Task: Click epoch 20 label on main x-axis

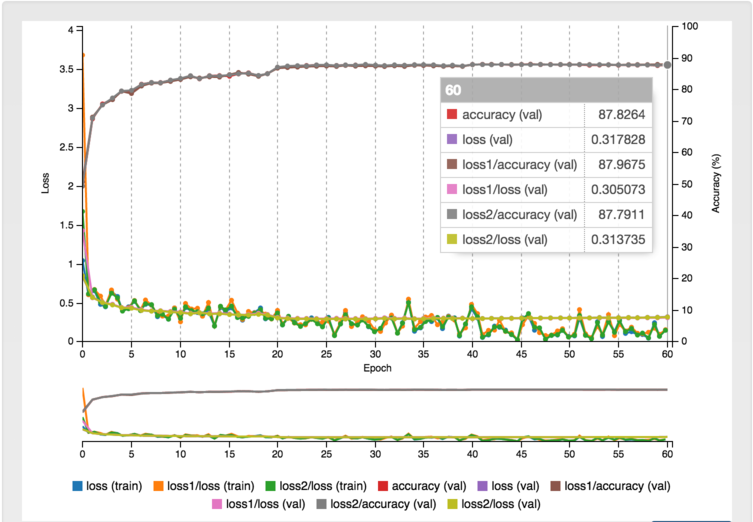Action: [277, 354]
